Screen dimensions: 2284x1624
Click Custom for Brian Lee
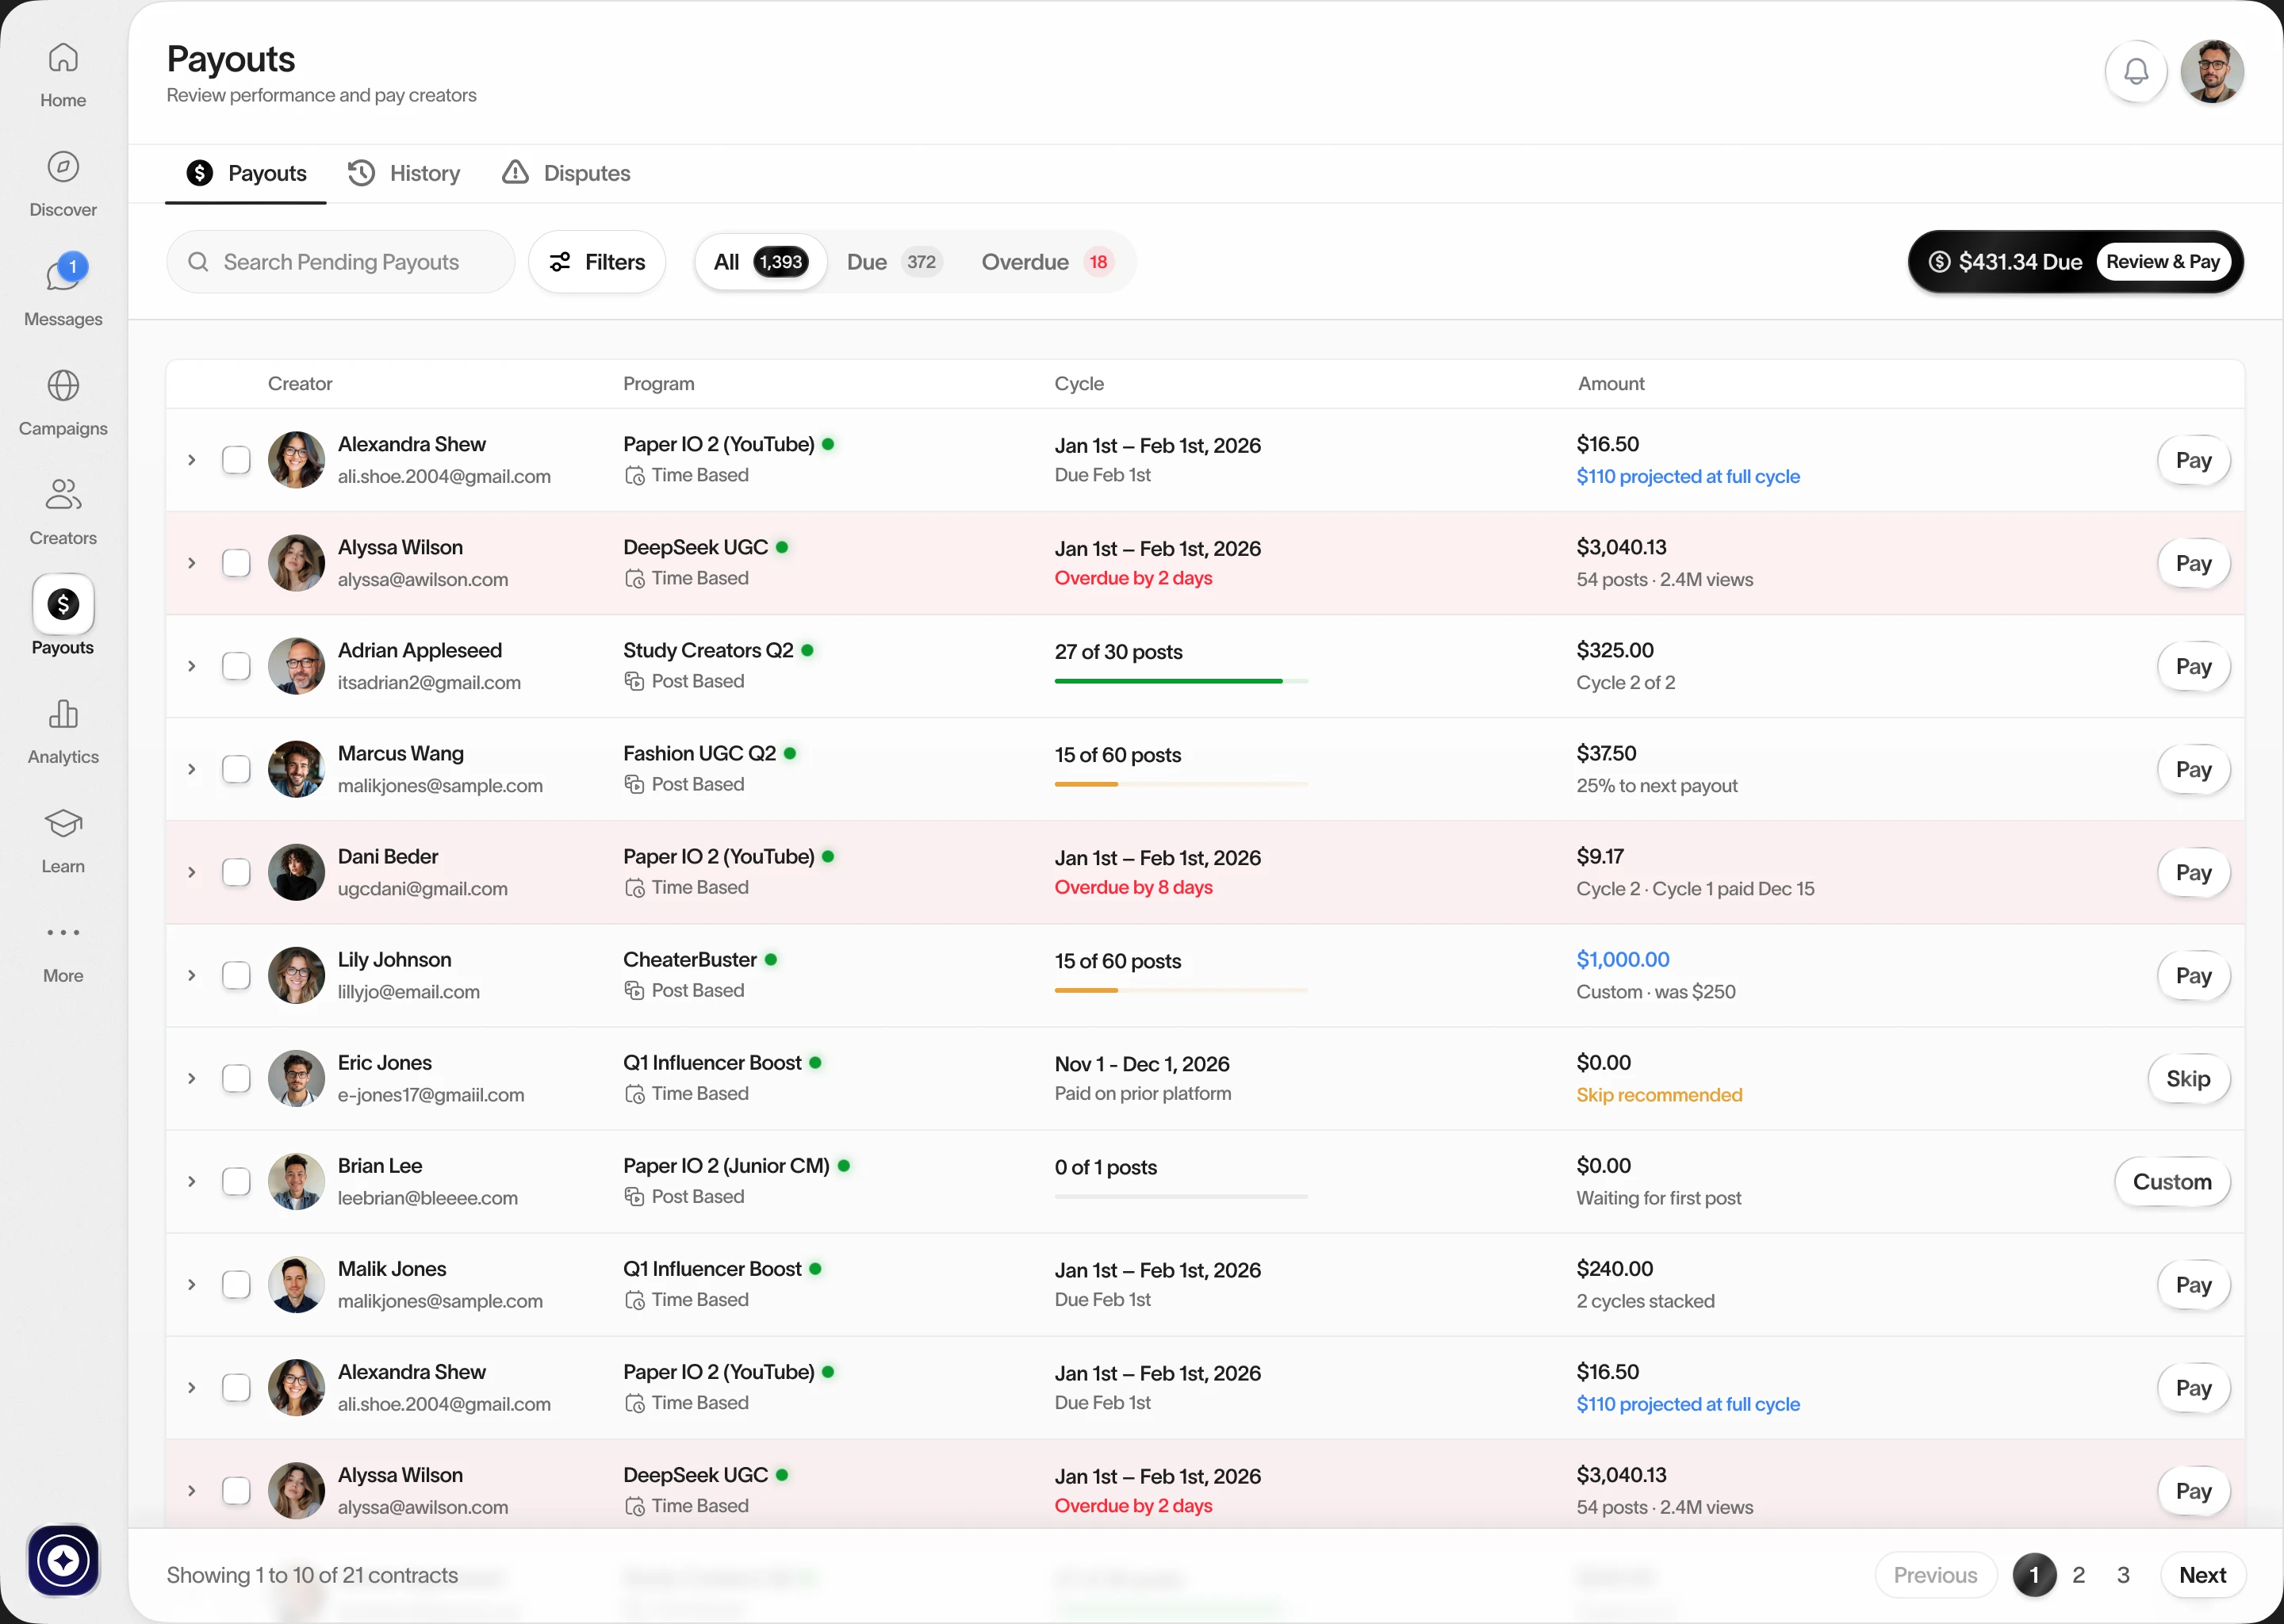pyautogui.click(x=2172, y=1181)
